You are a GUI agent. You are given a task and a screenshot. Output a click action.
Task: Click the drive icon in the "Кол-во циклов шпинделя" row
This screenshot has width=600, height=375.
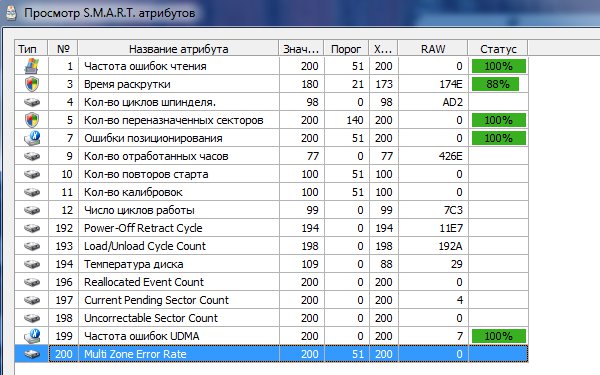tap(32, 102)
